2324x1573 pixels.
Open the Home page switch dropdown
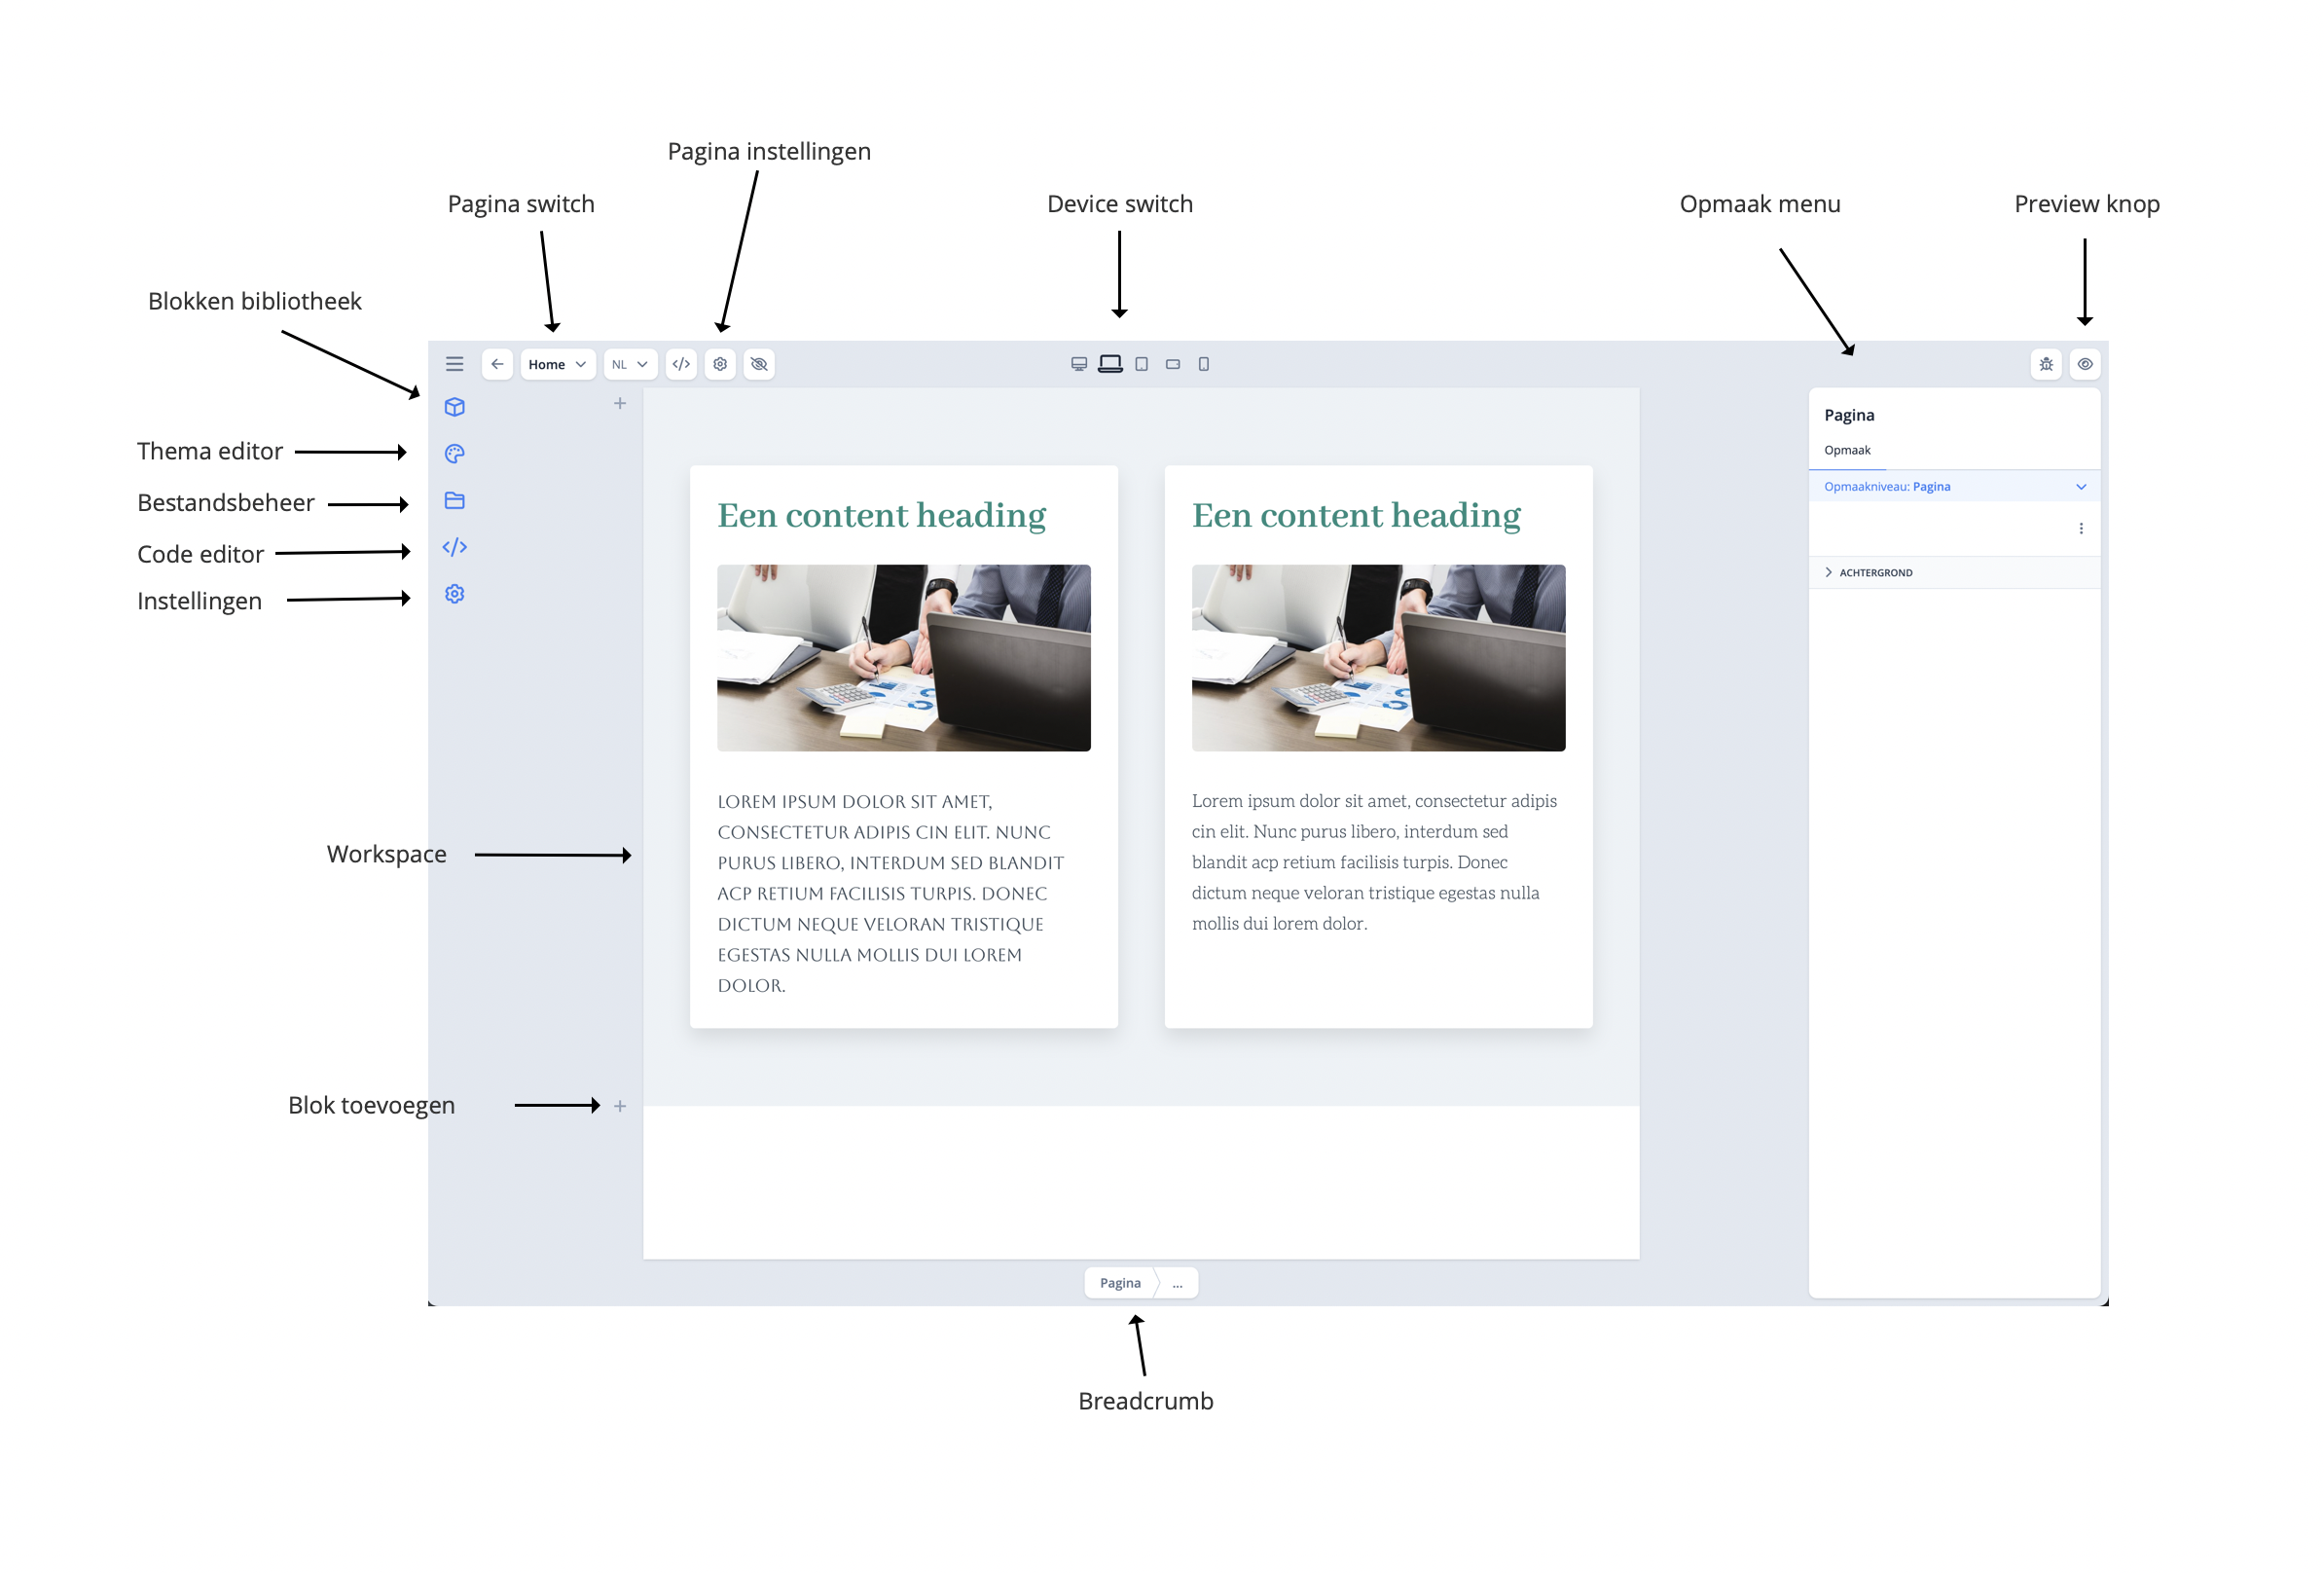557,364
